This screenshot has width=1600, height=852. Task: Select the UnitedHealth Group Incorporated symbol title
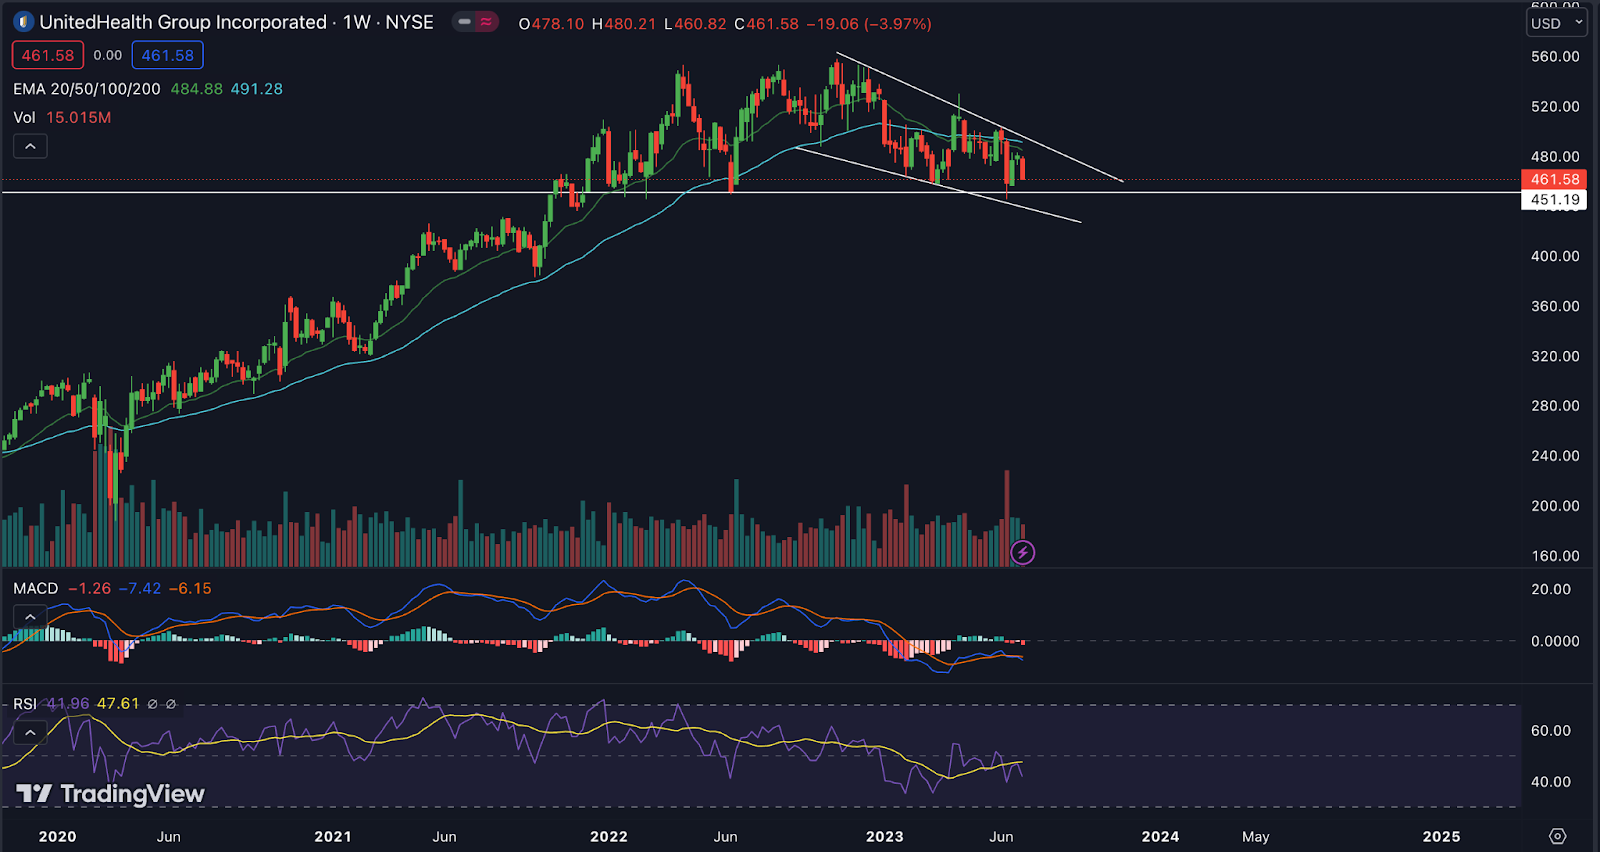[183, 22]
